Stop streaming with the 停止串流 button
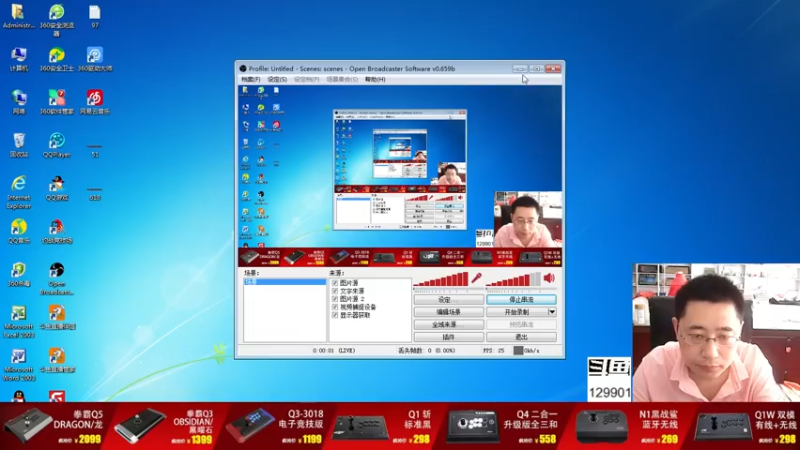800x450 pixels. pyautogui.click(x=521, y=299)
